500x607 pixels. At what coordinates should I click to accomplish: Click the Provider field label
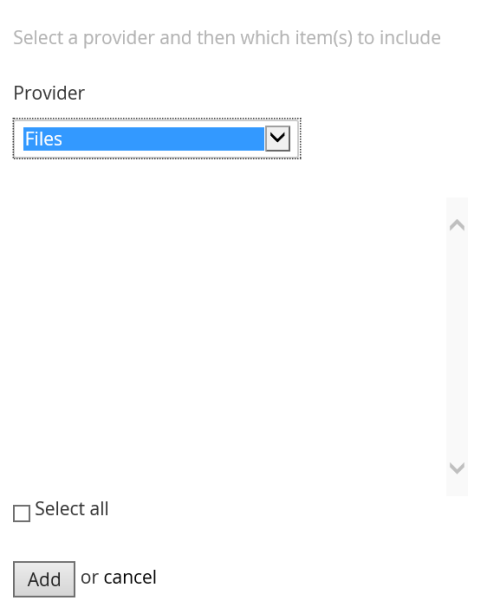[49, 93]
